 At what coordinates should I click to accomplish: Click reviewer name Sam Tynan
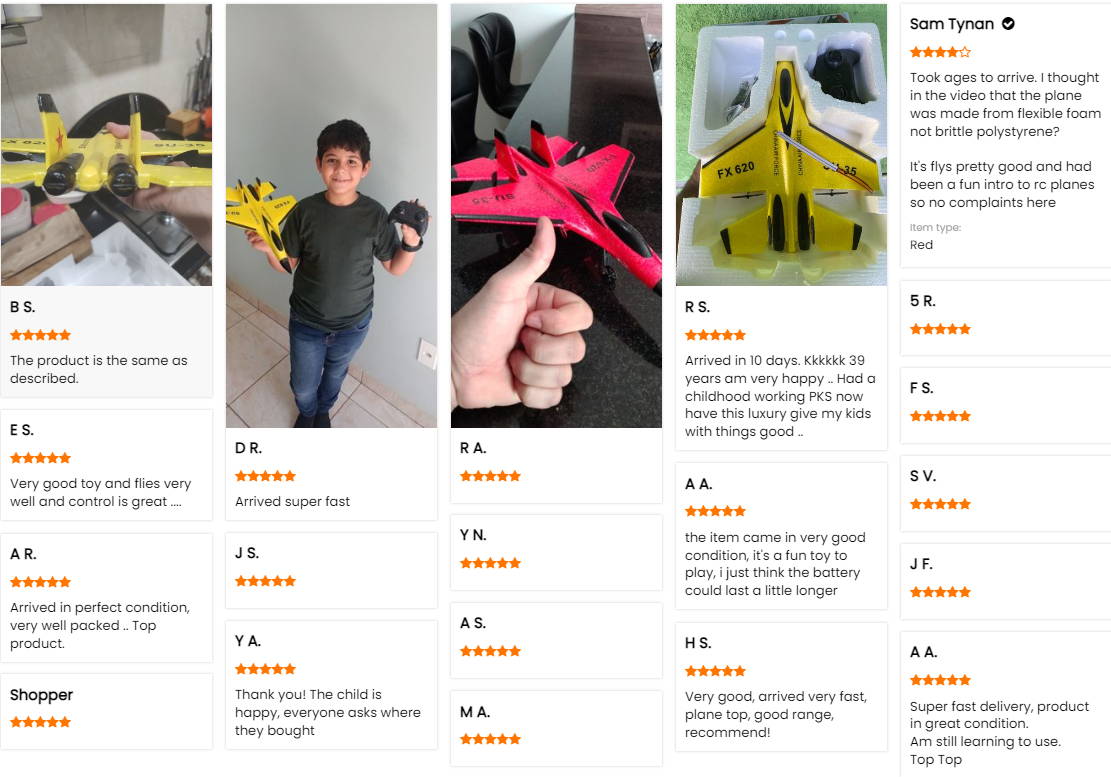coord(952,23)
